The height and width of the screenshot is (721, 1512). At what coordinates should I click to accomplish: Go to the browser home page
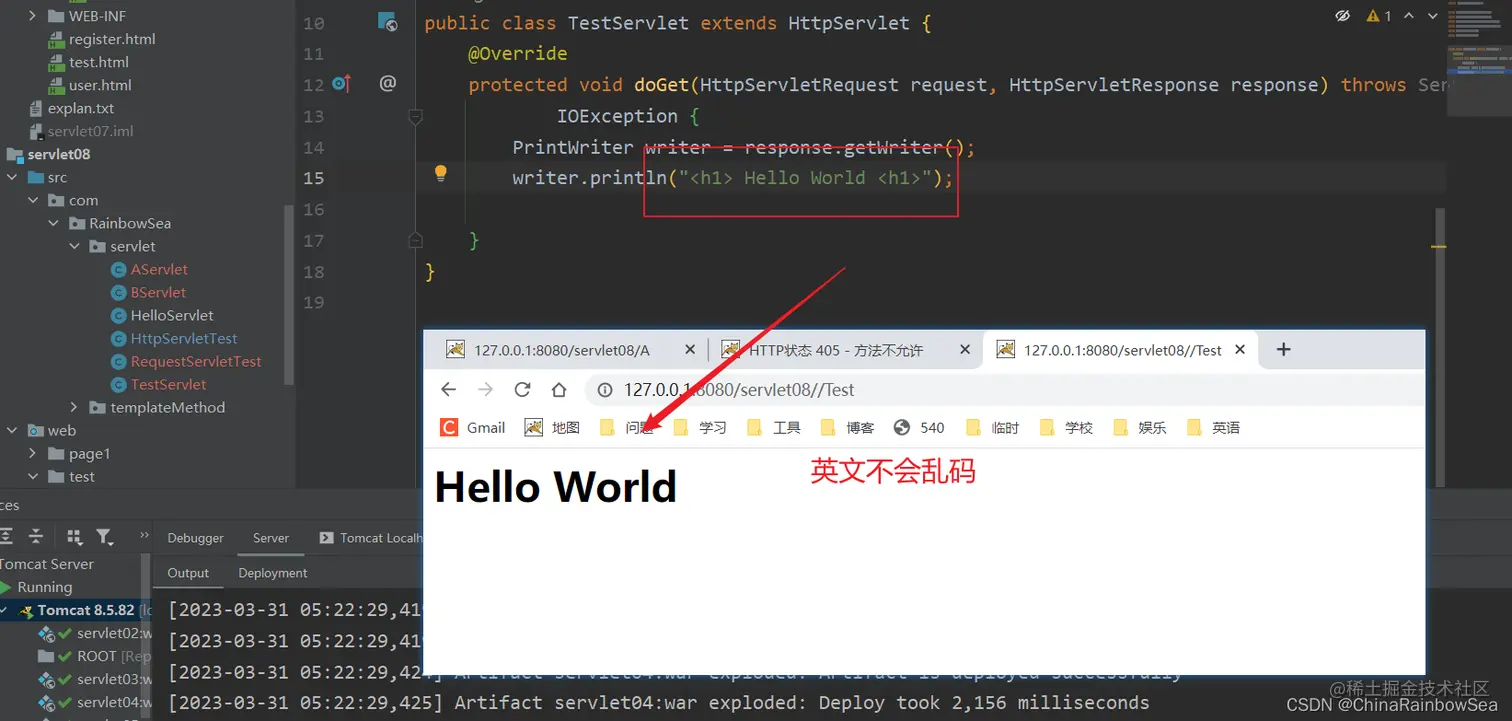tap(559, 390)
